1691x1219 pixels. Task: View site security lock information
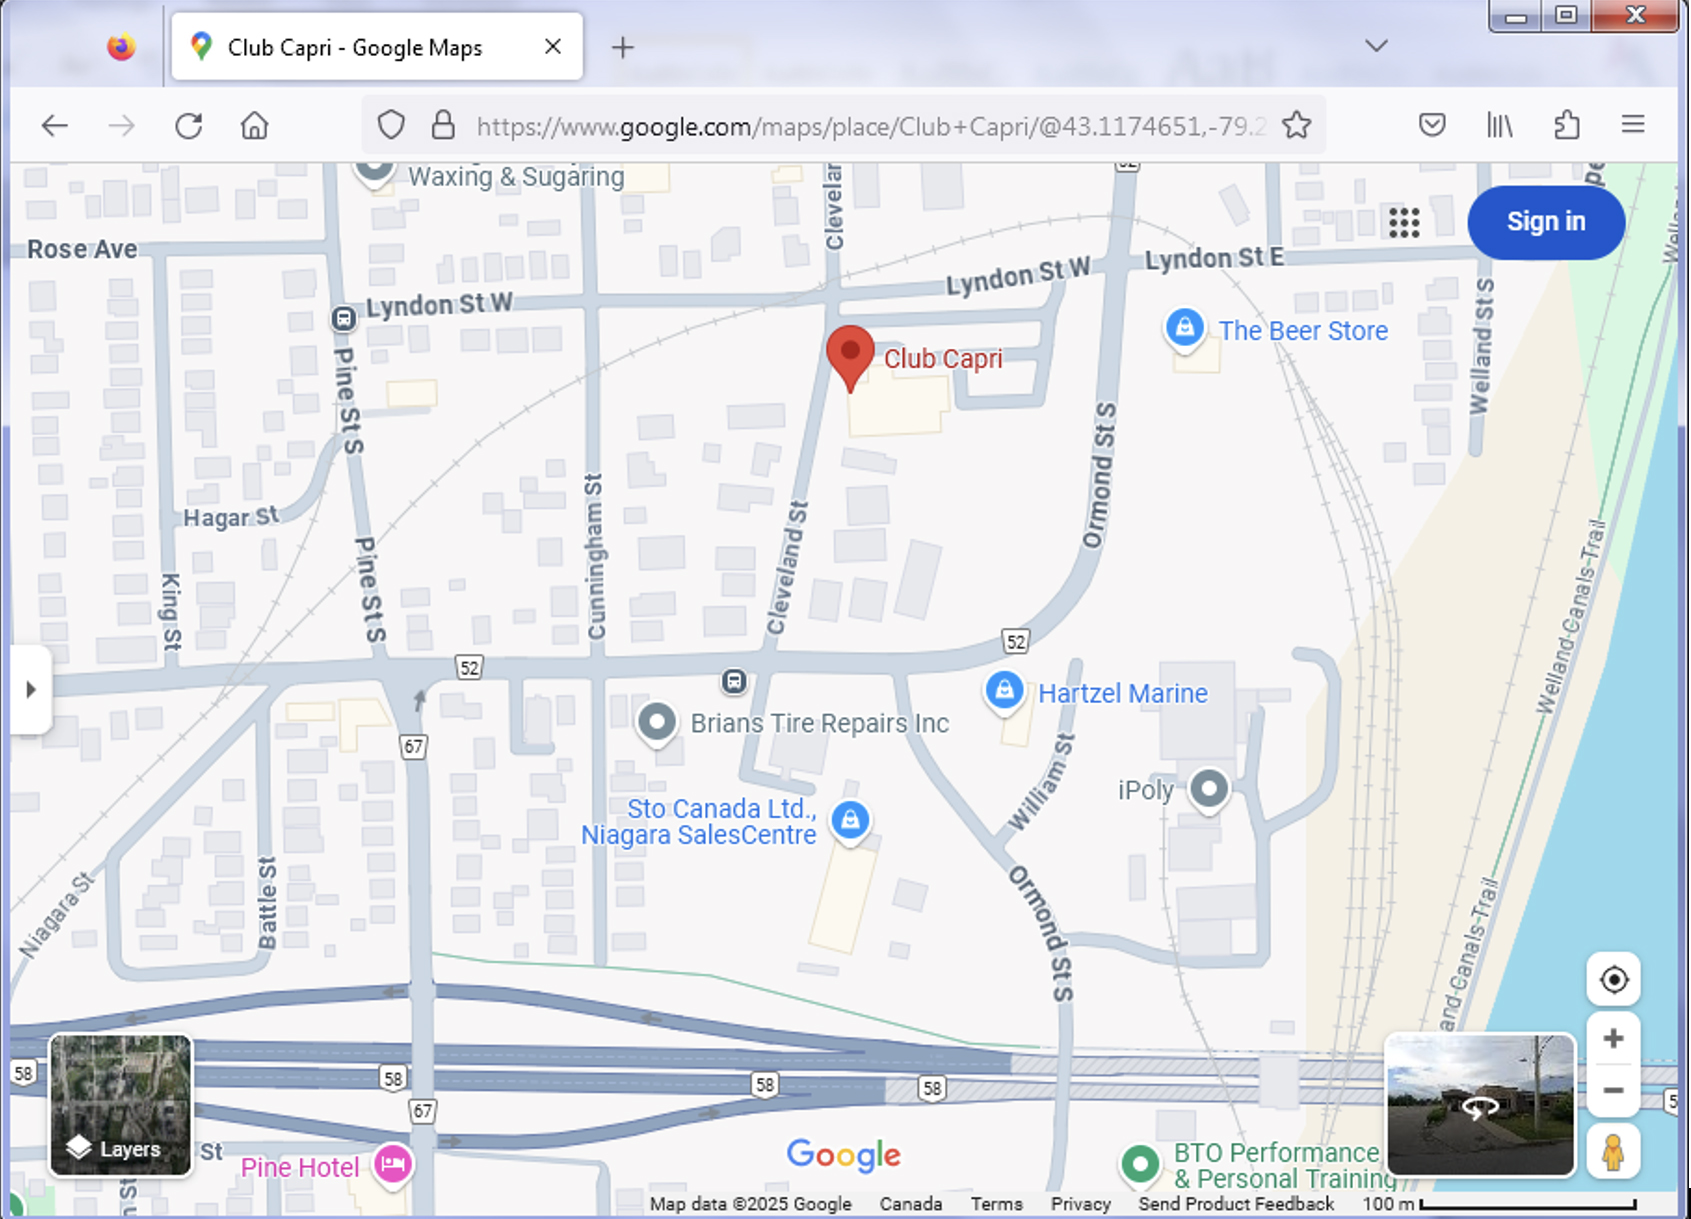tap(443, 125)
